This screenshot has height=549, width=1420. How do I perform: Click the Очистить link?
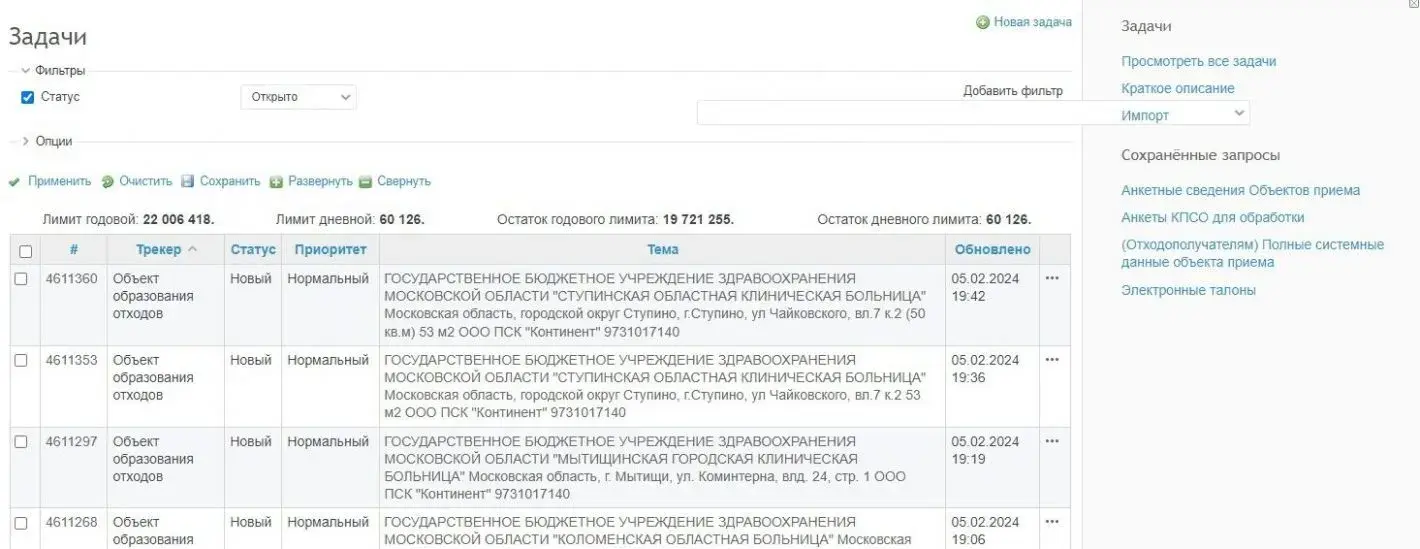pos(146,182)
